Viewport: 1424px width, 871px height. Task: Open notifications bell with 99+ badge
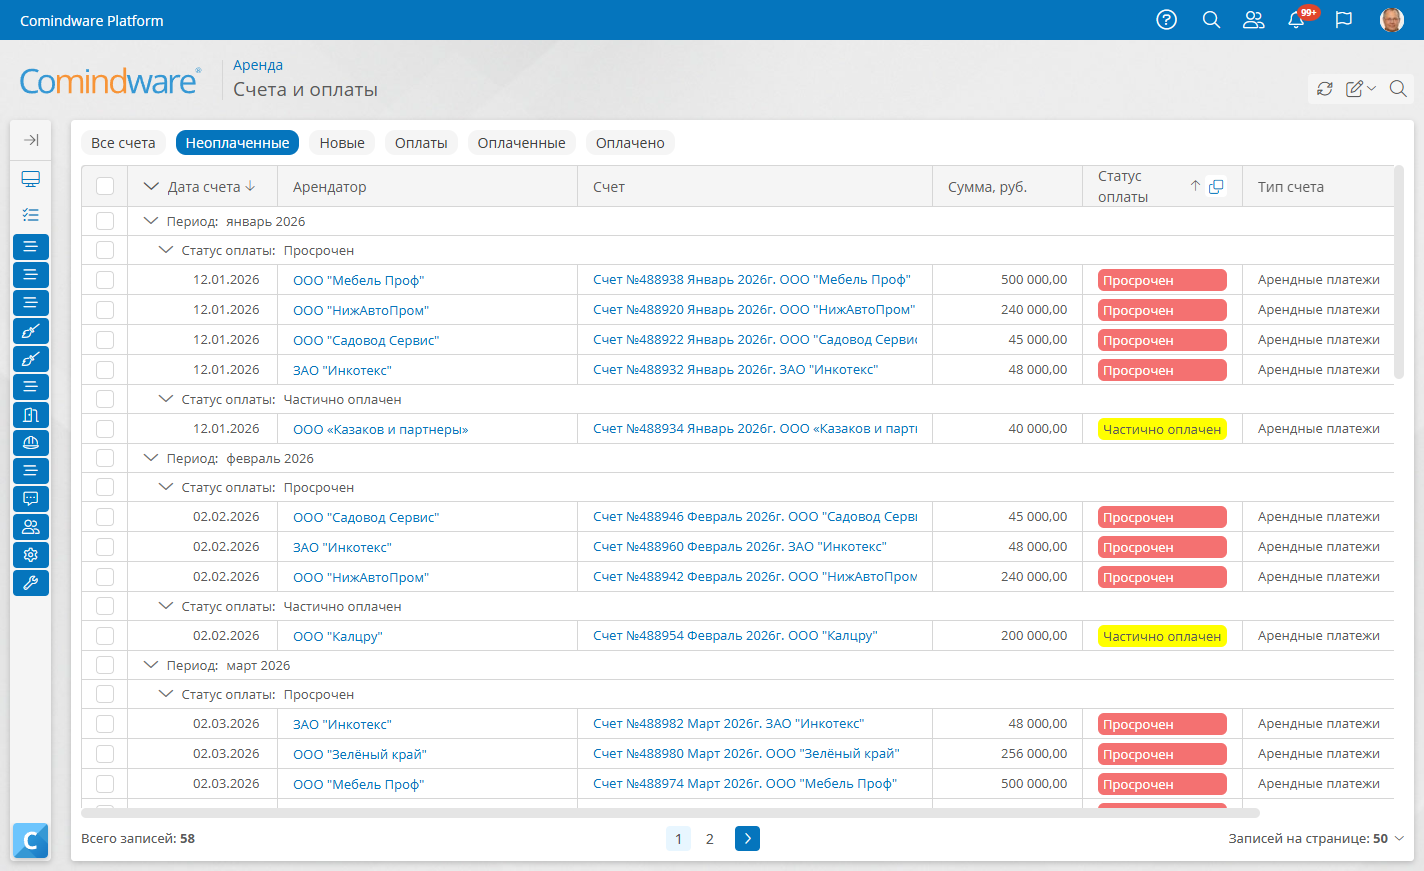click(x=1297, y=20)
